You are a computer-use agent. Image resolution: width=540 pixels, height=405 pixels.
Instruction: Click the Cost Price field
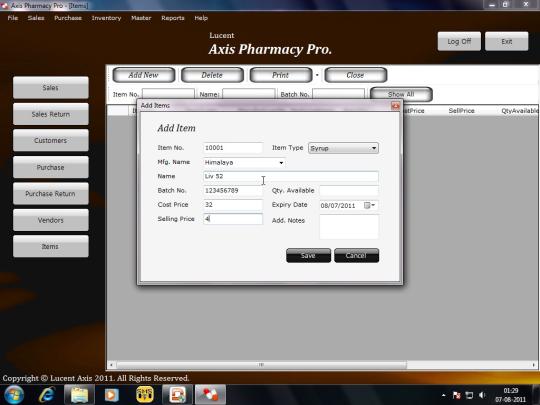click(233, 205)
